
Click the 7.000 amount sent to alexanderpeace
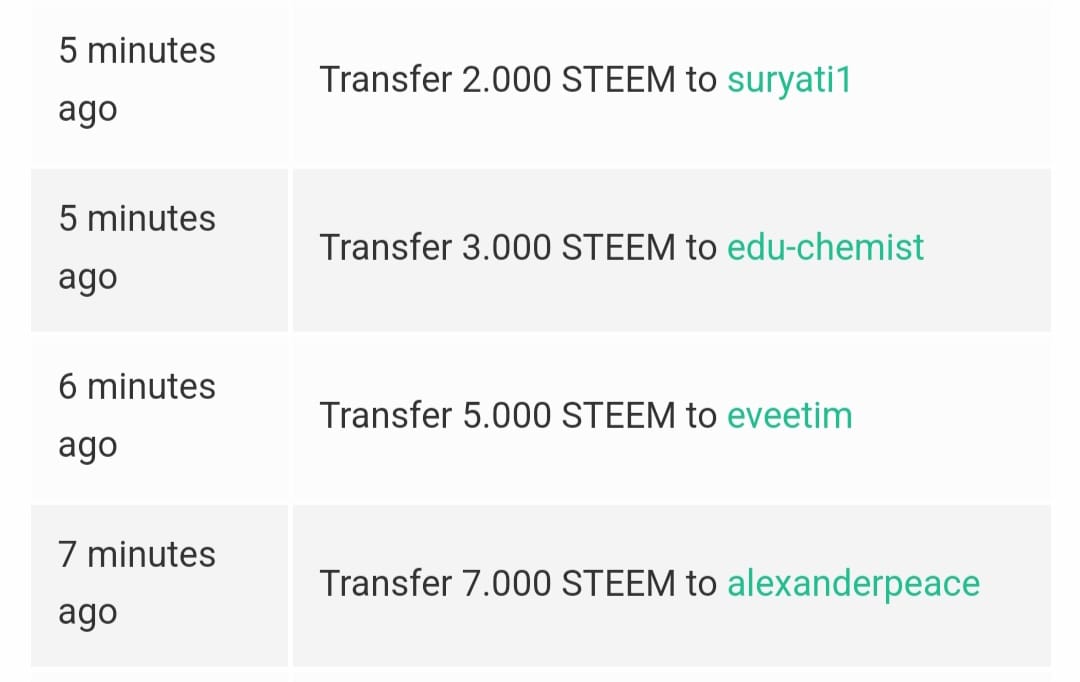click(x=506, y=584)
